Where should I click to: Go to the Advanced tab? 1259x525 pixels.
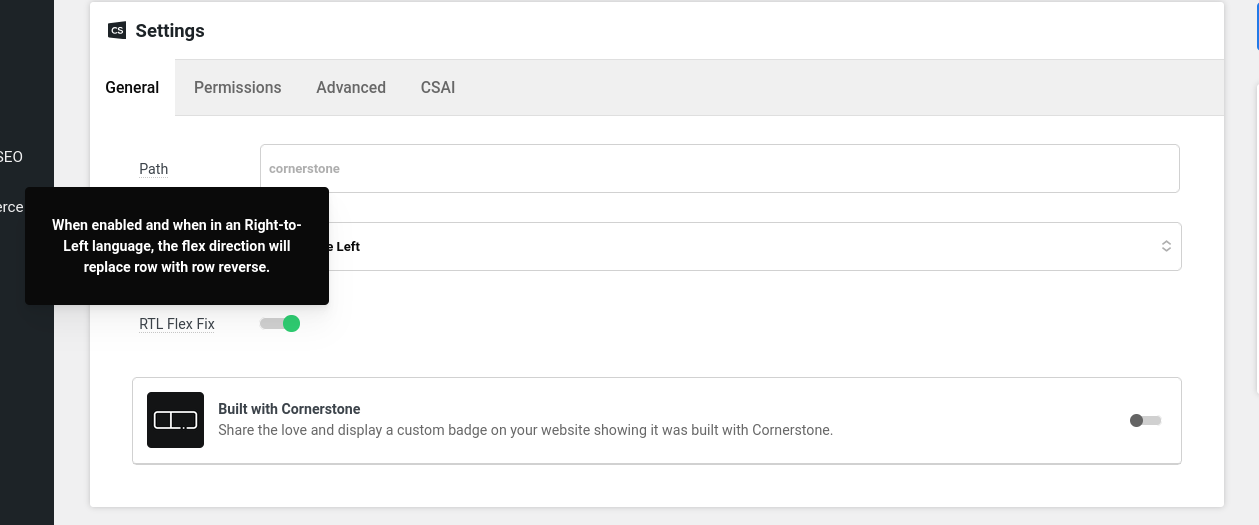[x=351, y=88]
